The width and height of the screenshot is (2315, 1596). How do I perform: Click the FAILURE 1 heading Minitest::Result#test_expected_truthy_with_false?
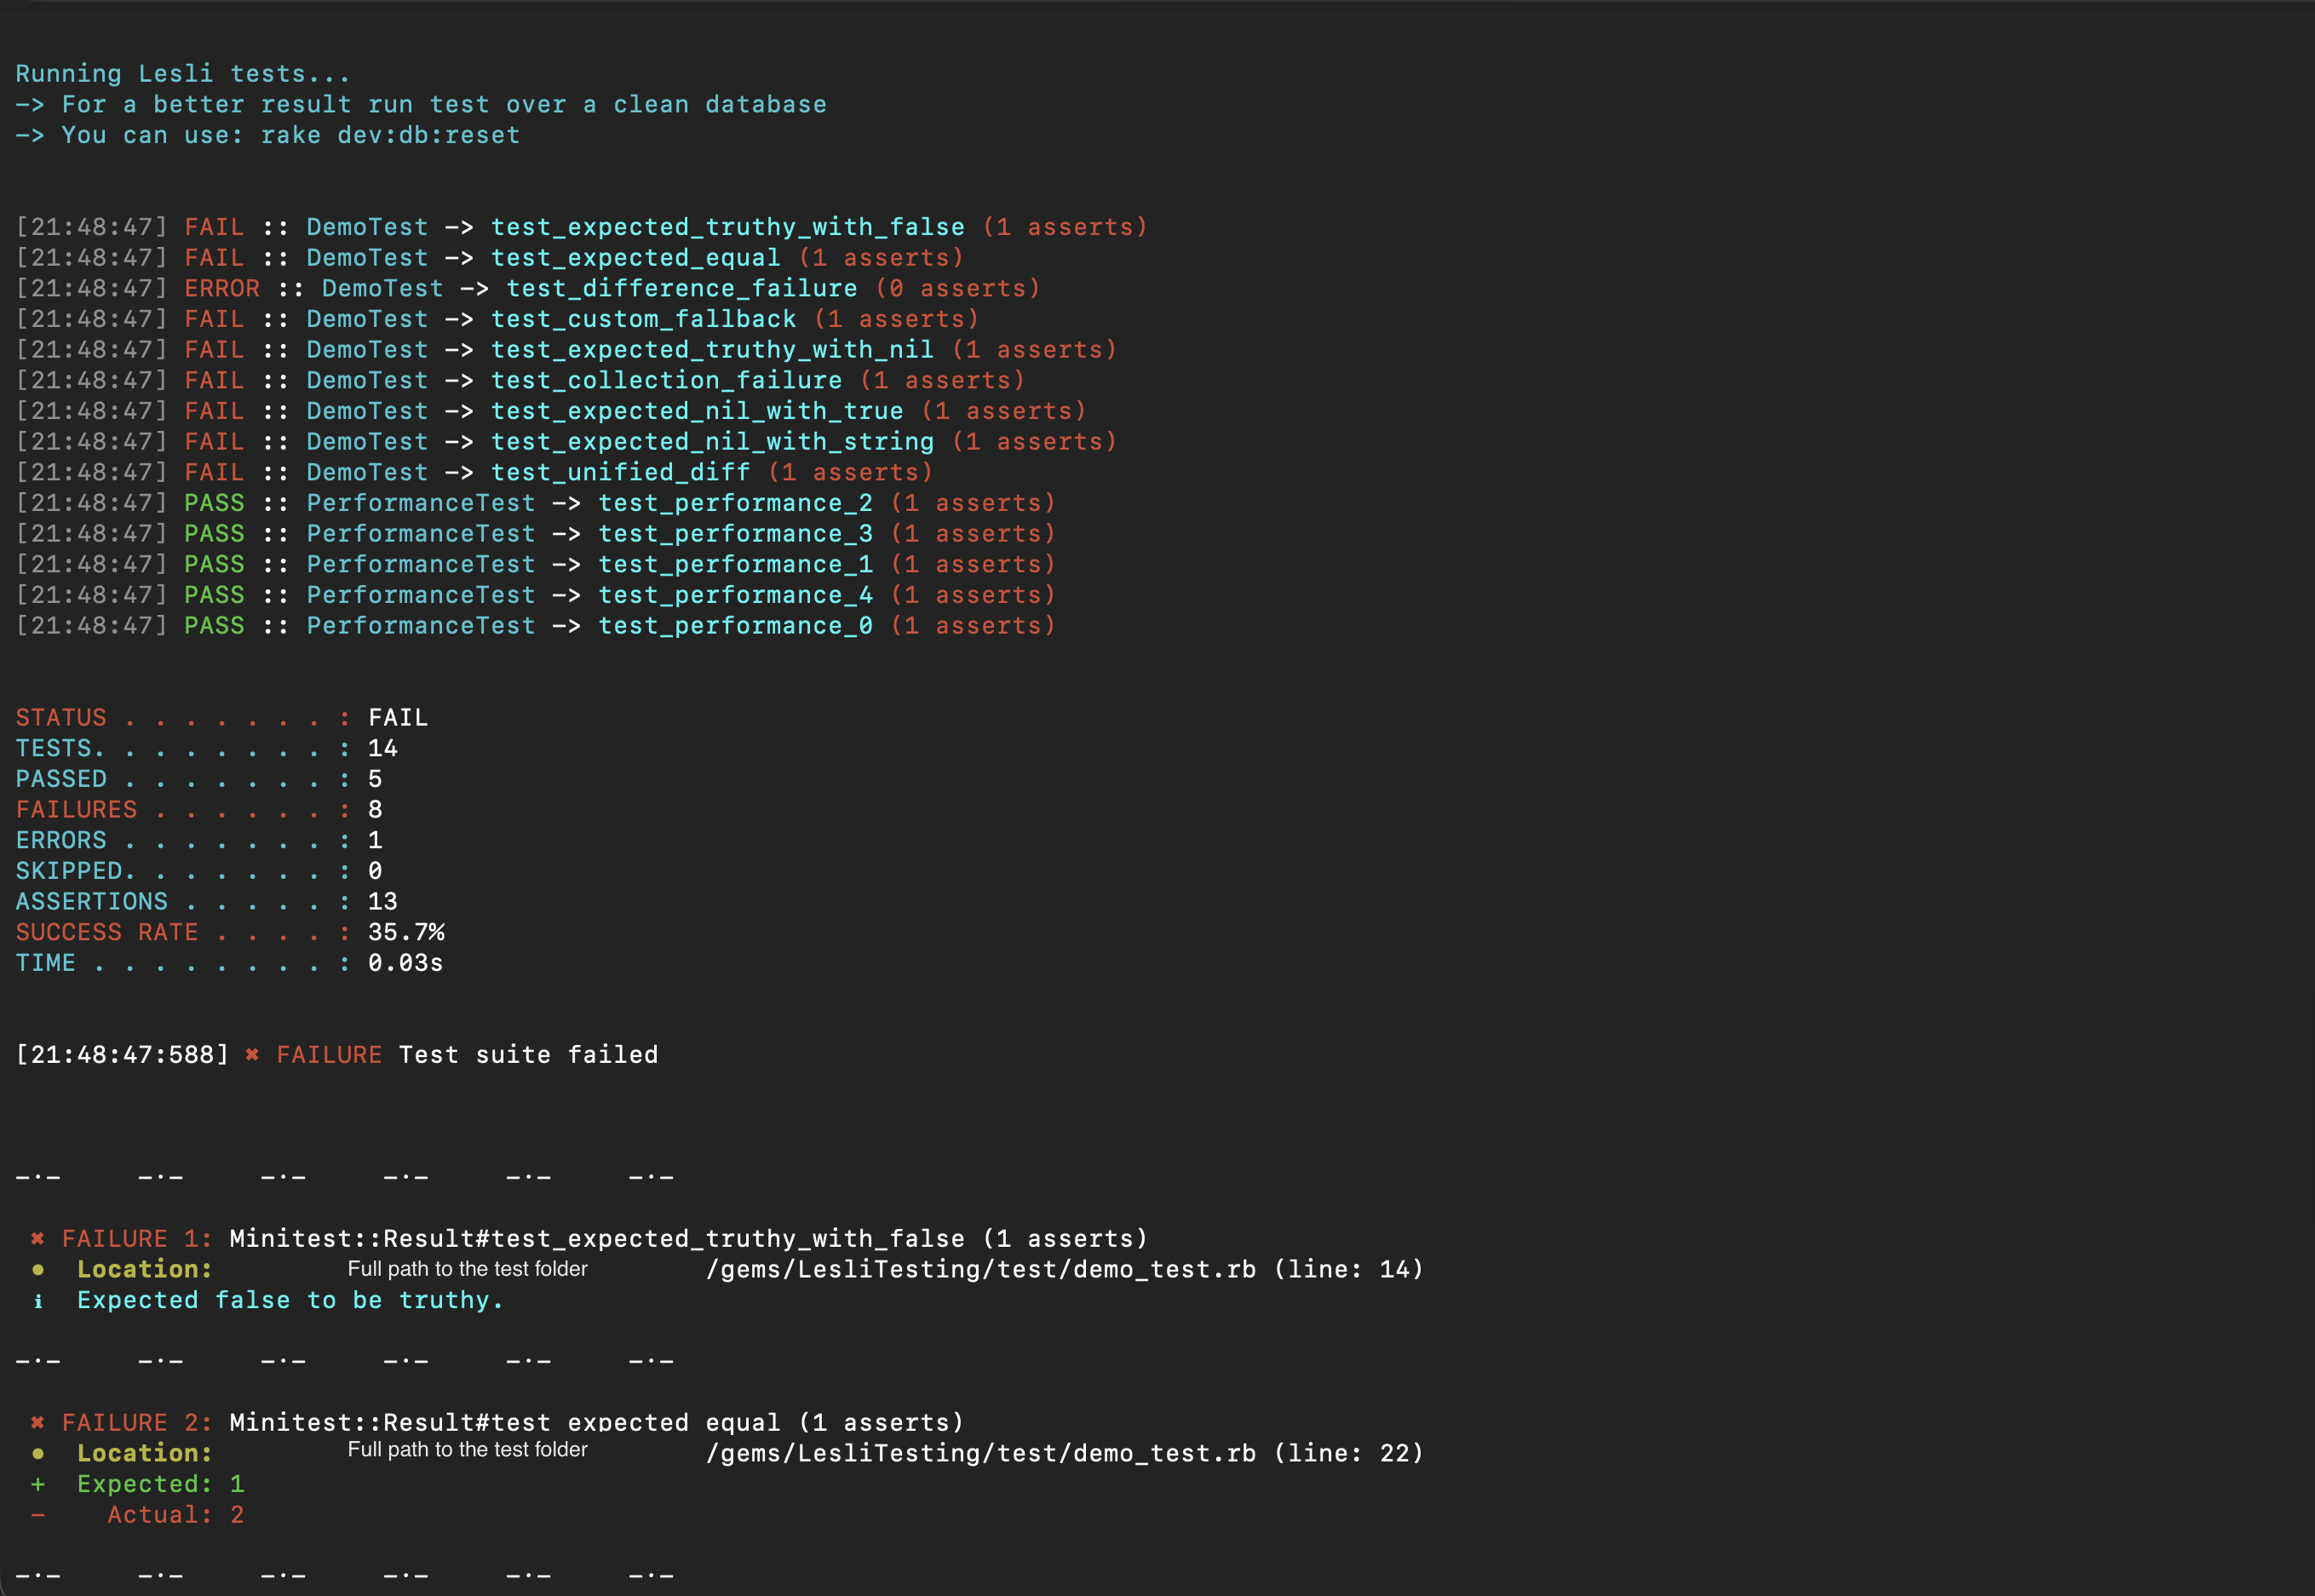[597, 1239]
